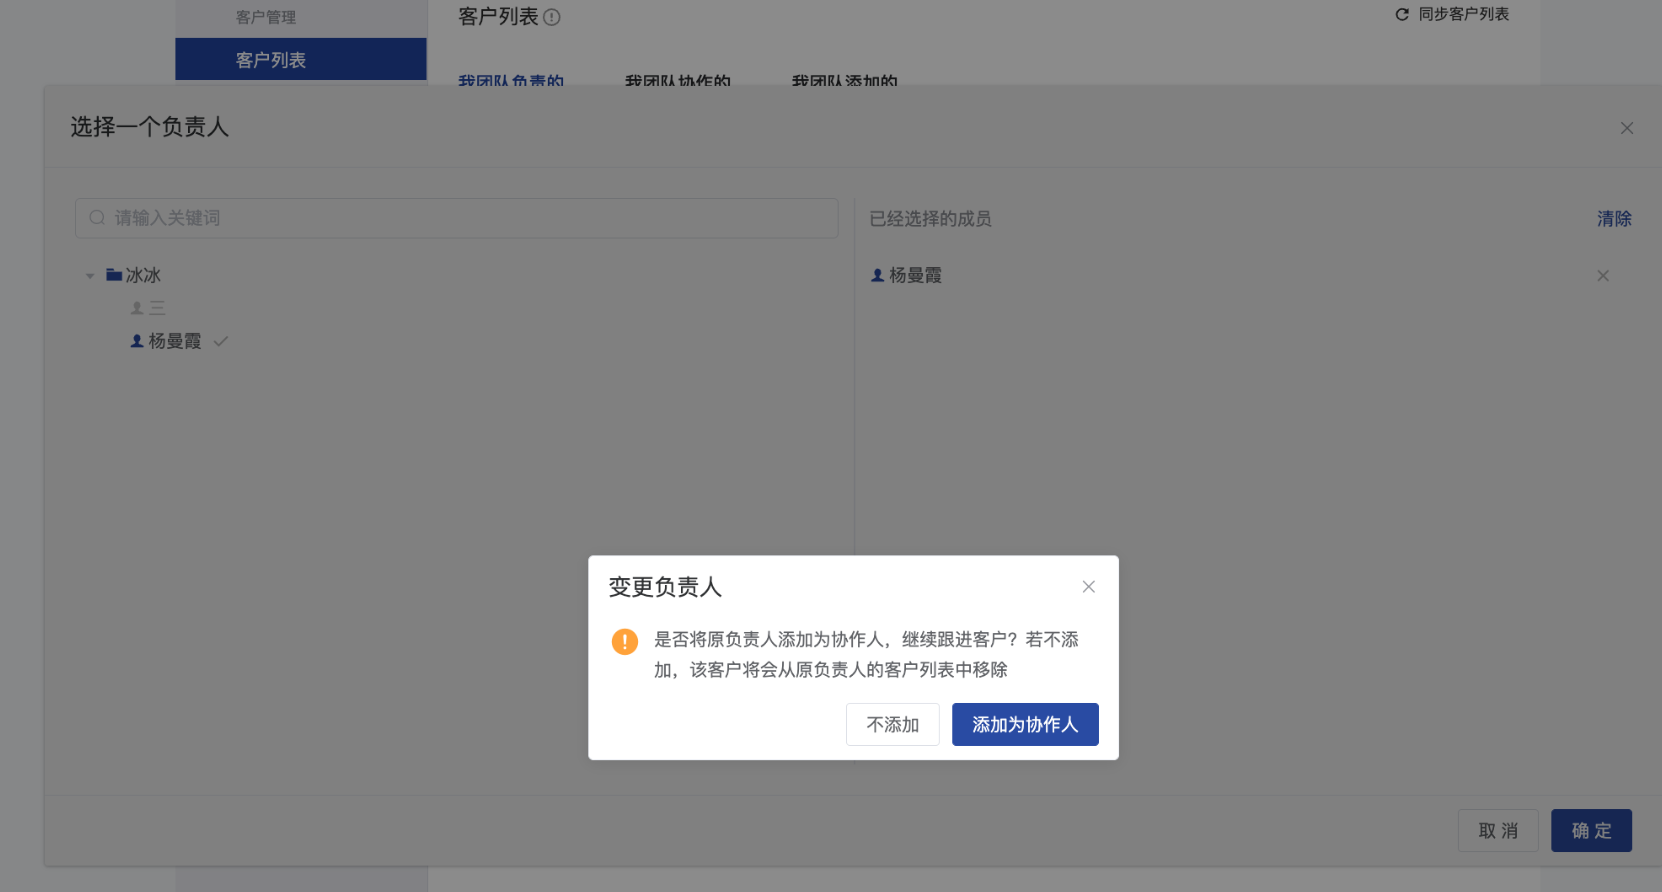
Task: Click 添加为协作人 button in dialog
Action: click(x=1025, y=724)
